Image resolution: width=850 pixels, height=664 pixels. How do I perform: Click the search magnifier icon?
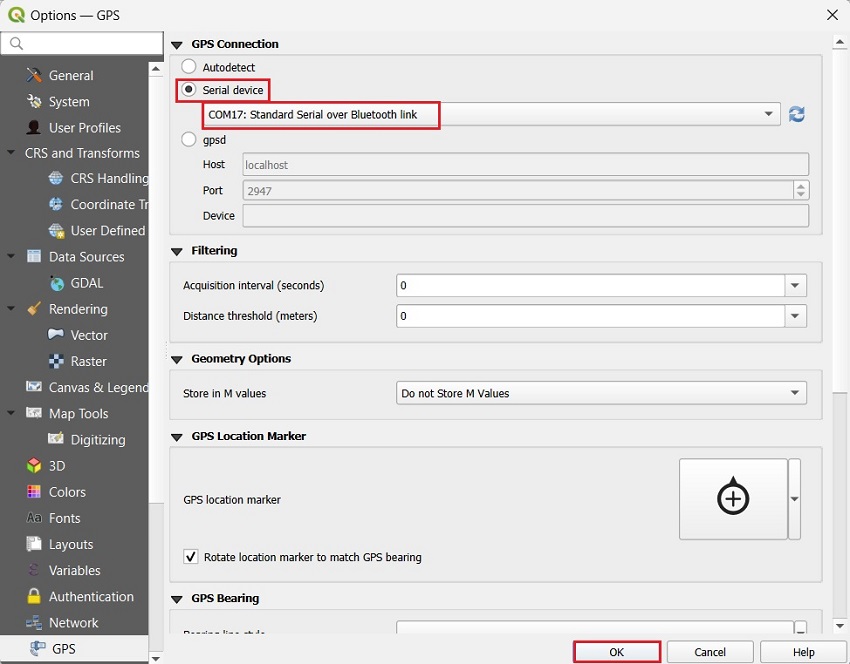point(16,44)
